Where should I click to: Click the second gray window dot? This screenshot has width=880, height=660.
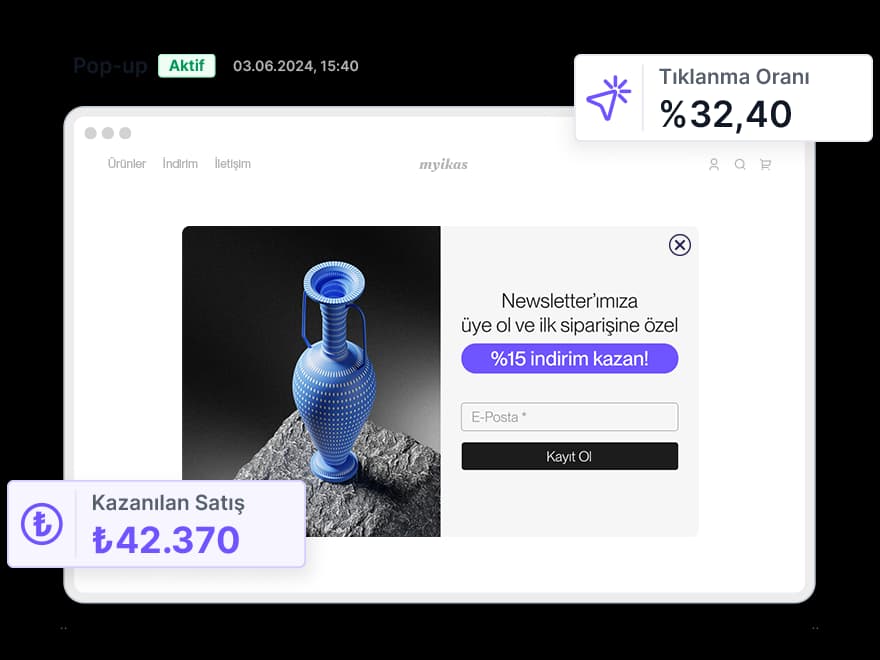(108, 133)
